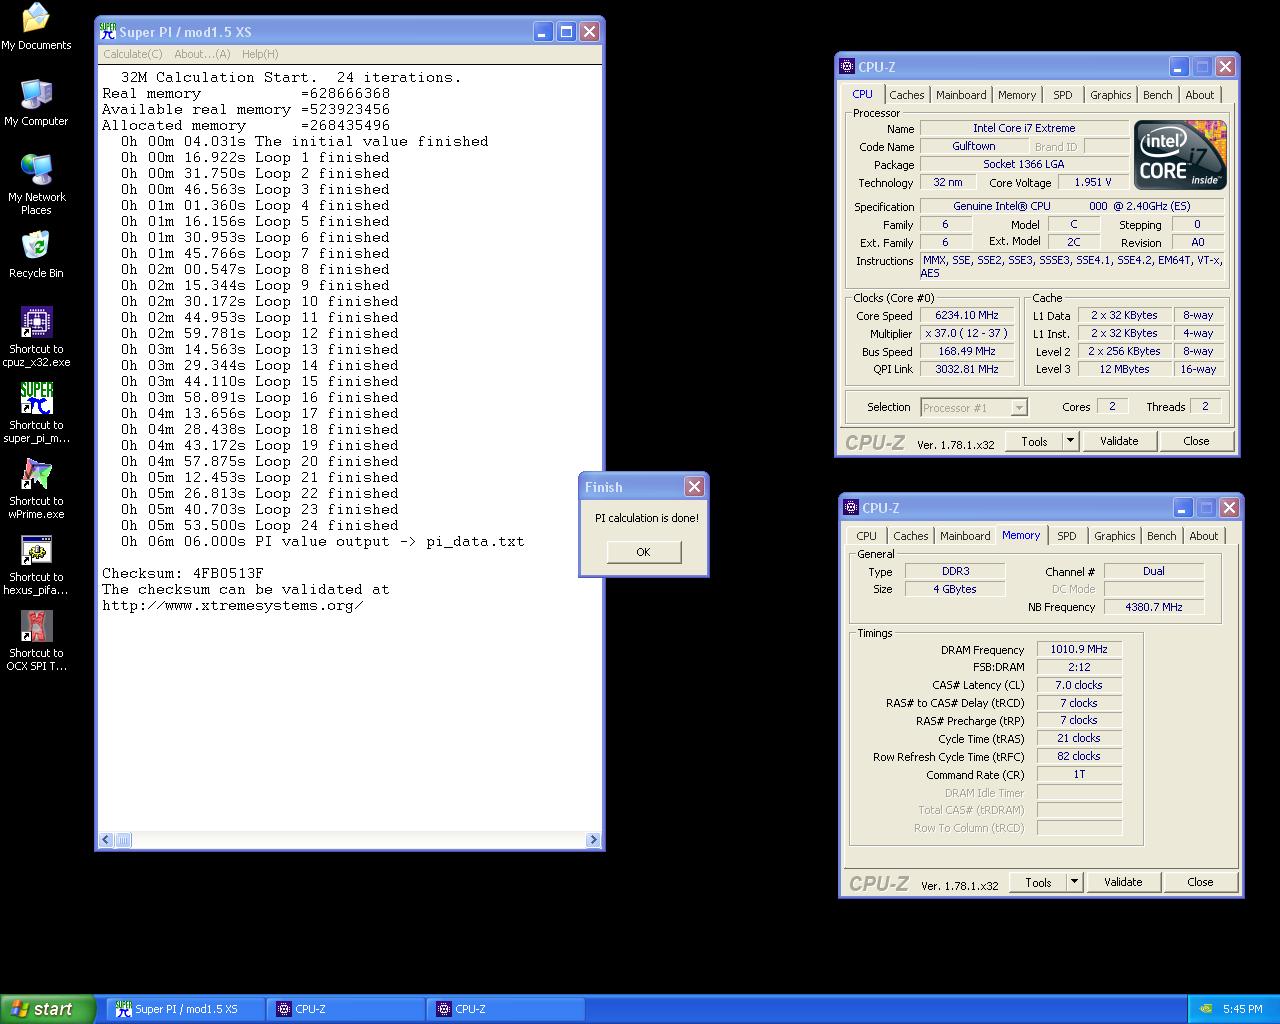
Task: Select SPD tab in lower CPU-Z window
Action: point(1067,536)
